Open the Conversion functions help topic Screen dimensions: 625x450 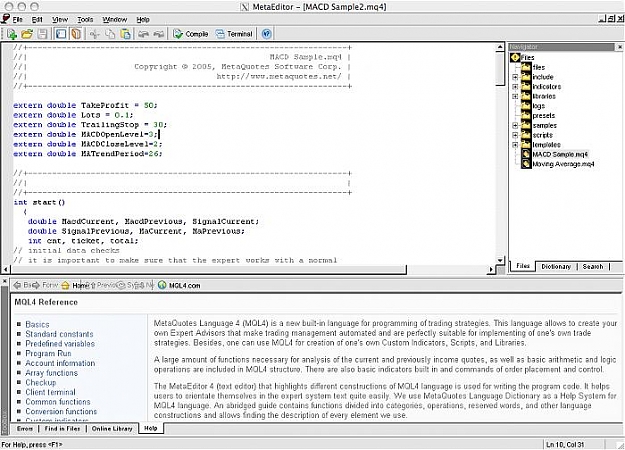click(x=61, y=411)
